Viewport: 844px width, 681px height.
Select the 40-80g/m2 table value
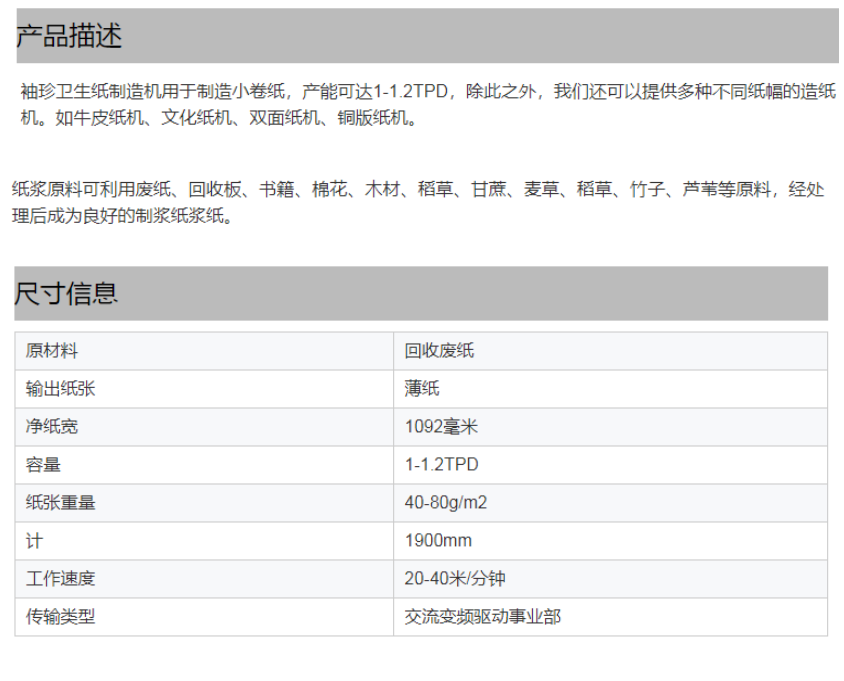click(445, 503)
